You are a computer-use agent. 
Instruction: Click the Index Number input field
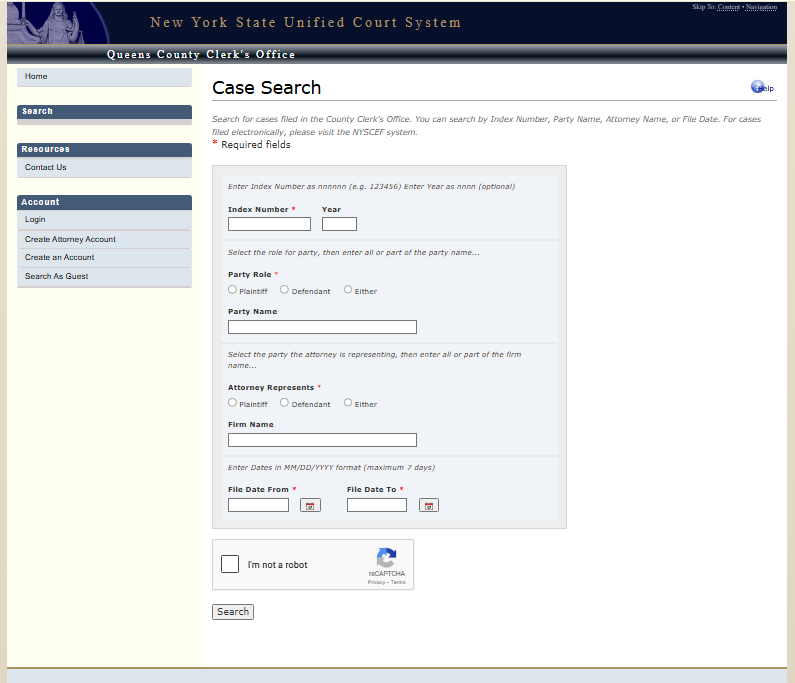(x=269, y=224)
